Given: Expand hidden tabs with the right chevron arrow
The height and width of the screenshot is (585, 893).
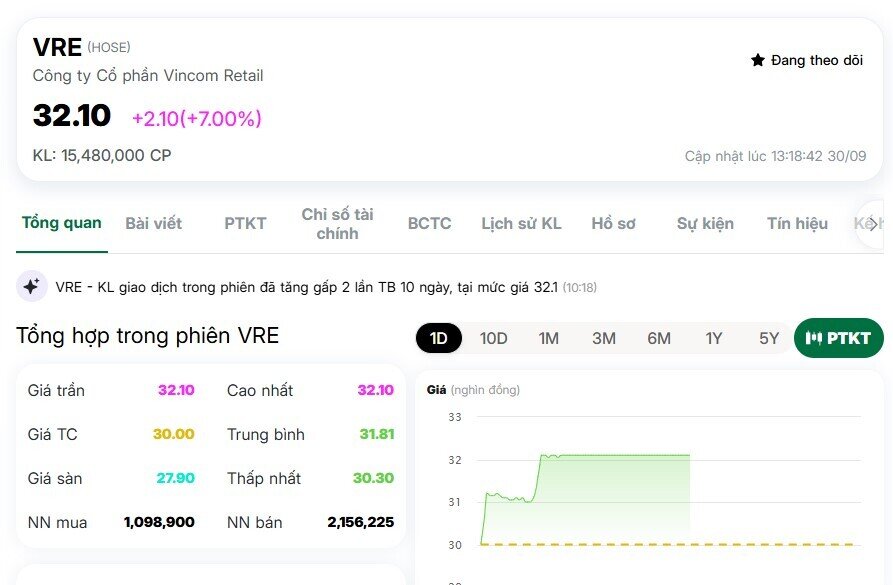Looking at the screenshot, I should point(872,224).
